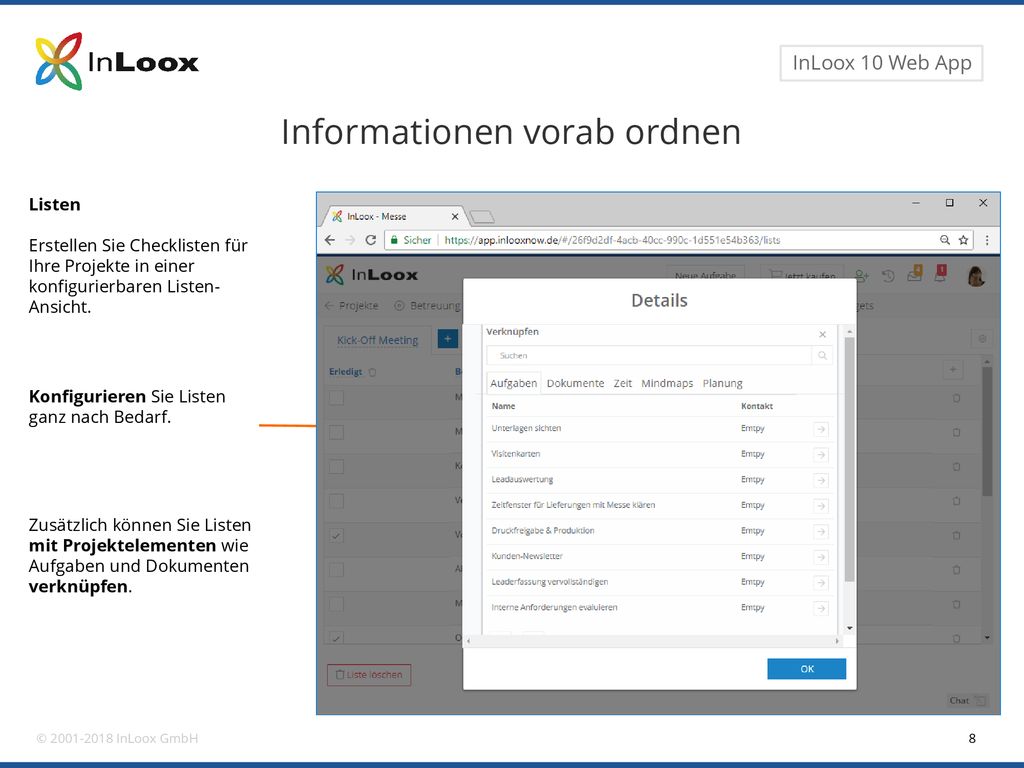This screenshot has width=1024, height=768.
Task: Select the Kunden-Newsletter task name
Action: (526, 556)
